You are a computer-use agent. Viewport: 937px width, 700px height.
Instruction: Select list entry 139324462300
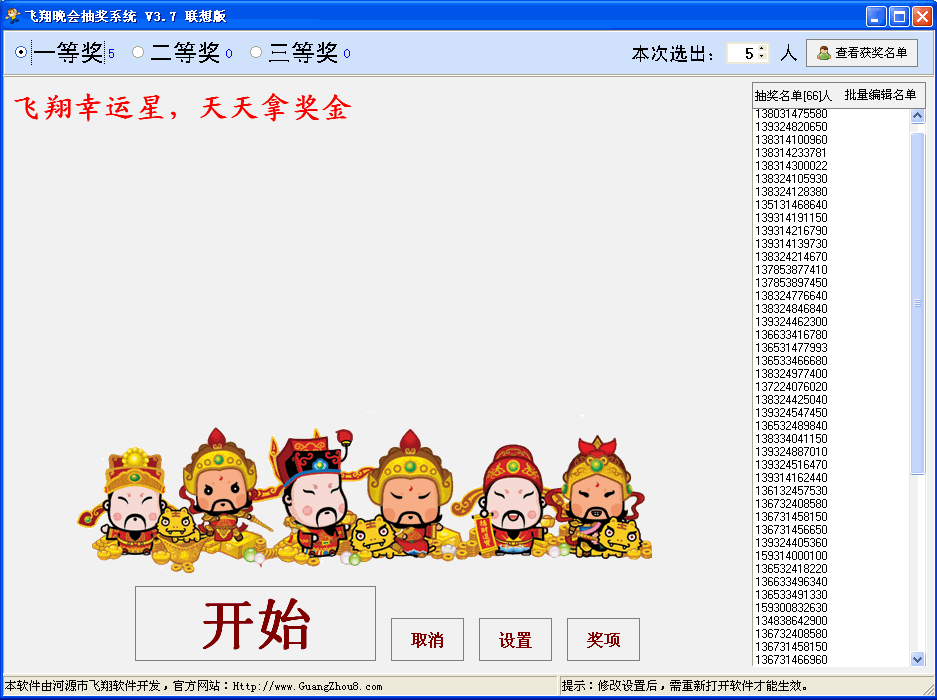pos(791,322)
